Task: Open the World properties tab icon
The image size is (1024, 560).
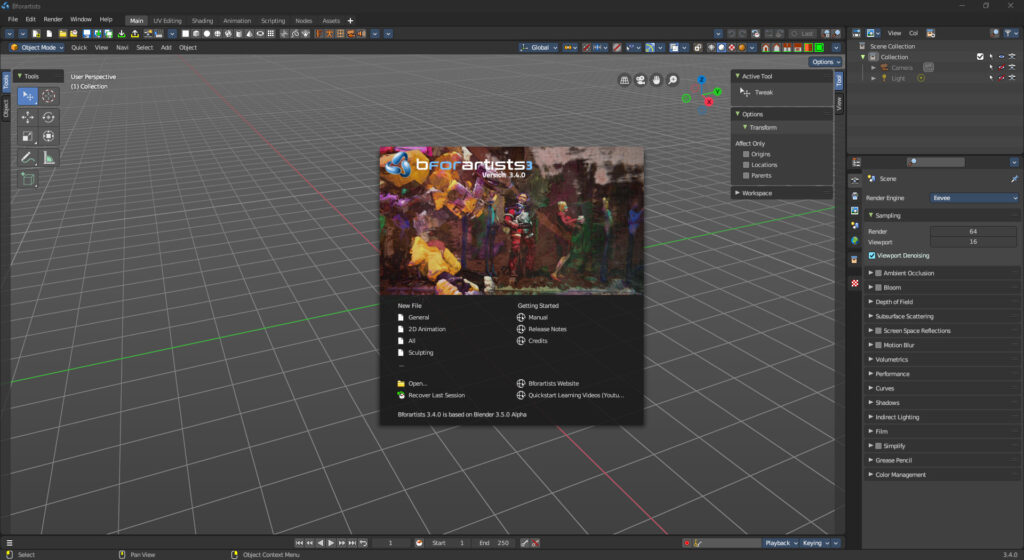Action: pos(855,241)
